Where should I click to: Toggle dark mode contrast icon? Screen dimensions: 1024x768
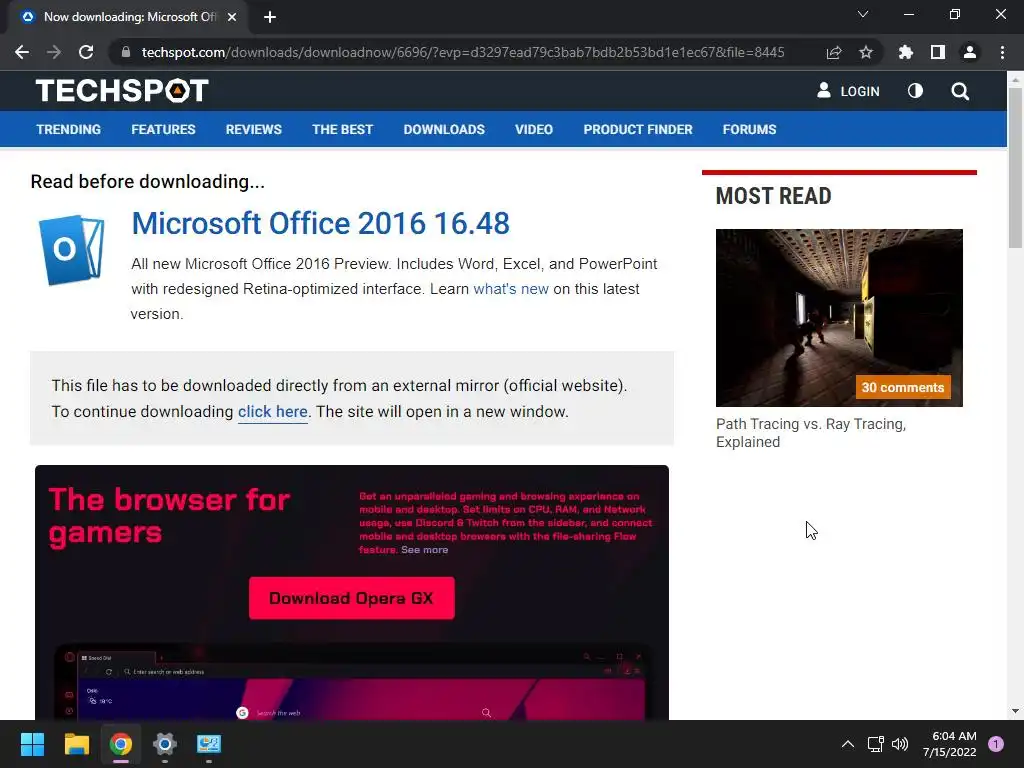coord(915,91)
